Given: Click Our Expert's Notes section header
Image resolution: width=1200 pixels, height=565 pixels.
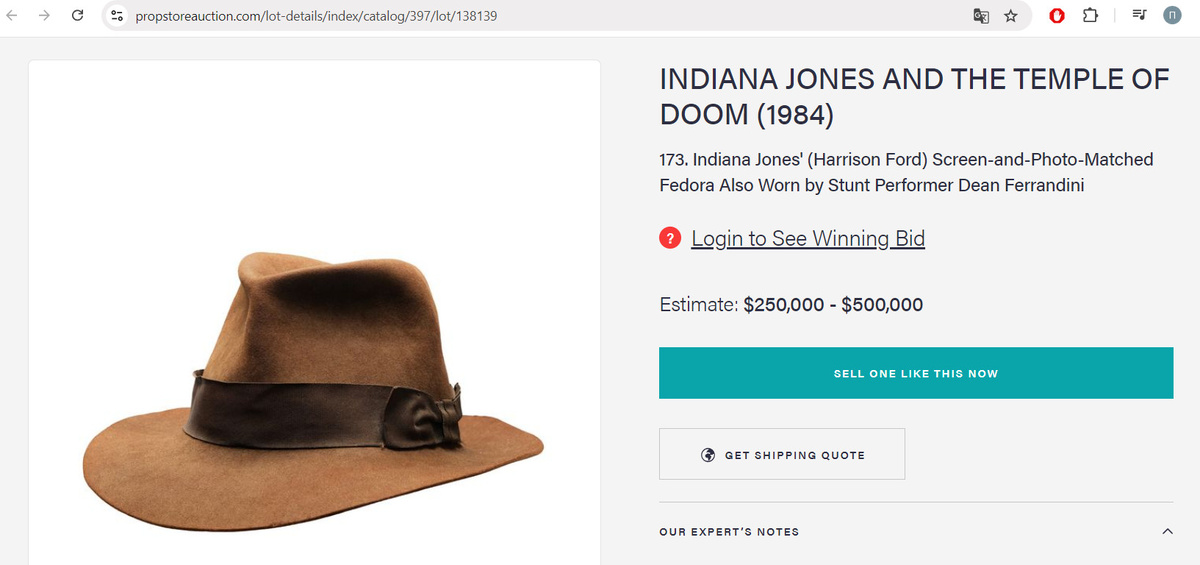Looking at the screenshot, I should point(729,532).
